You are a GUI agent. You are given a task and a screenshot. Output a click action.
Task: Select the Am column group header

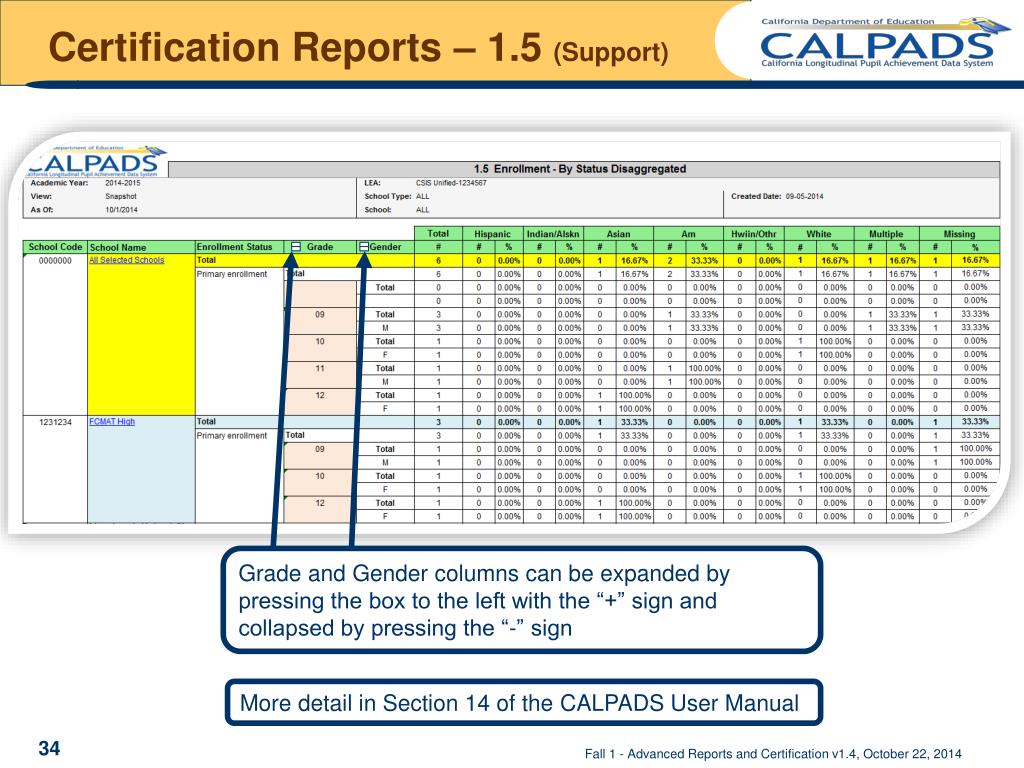coord(688,234)
